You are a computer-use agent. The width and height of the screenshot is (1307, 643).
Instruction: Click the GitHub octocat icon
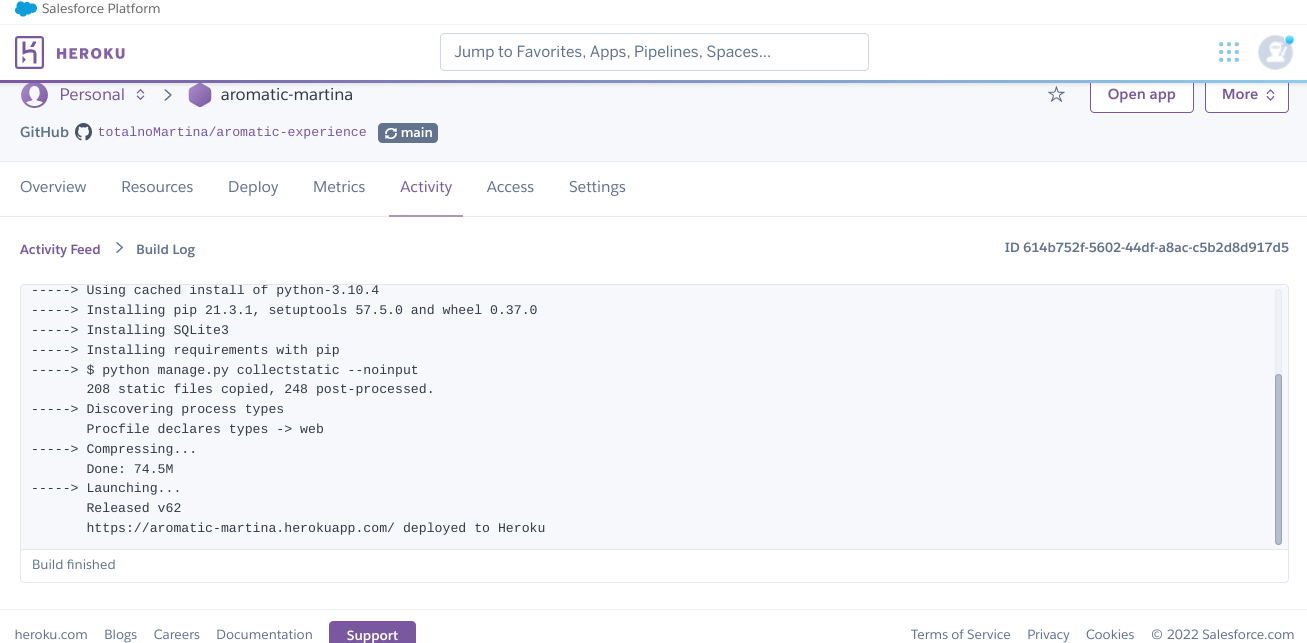pos(83,132)
